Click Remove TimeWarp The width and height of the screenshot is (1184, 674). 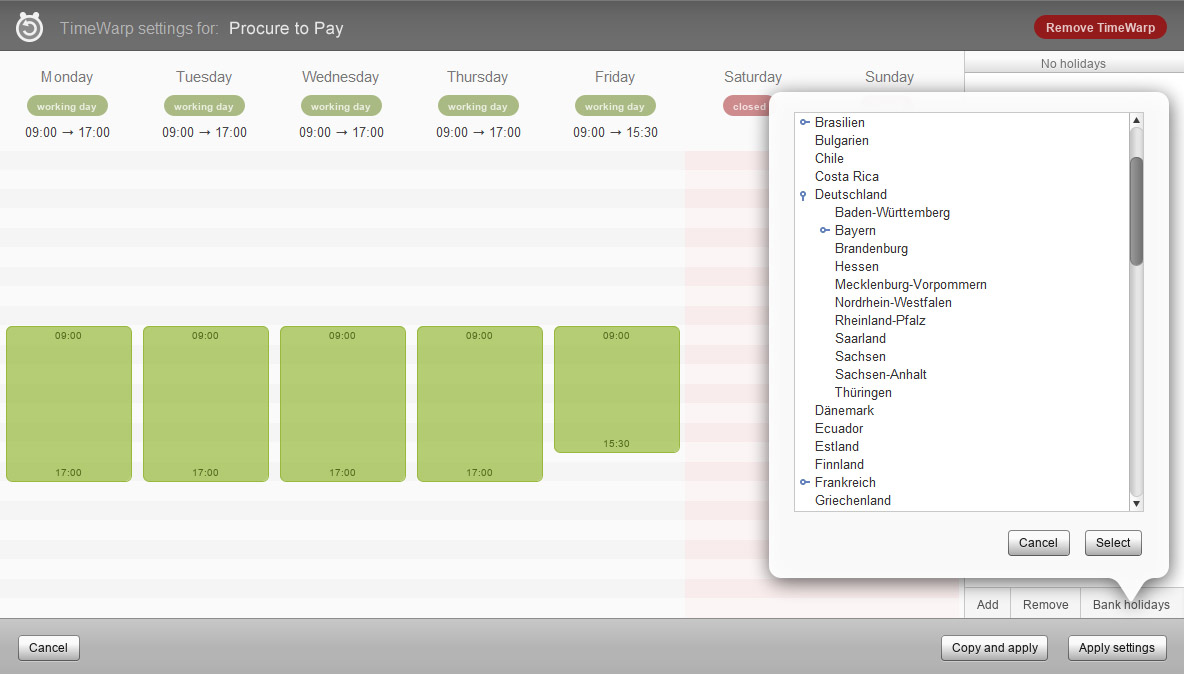click(1100, 27)
